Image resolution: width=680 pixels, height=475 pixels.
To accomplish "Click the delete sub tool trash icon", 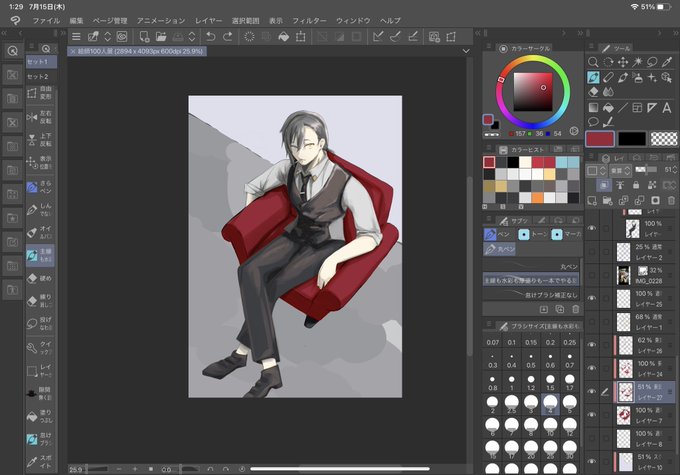I will [575, 309].
